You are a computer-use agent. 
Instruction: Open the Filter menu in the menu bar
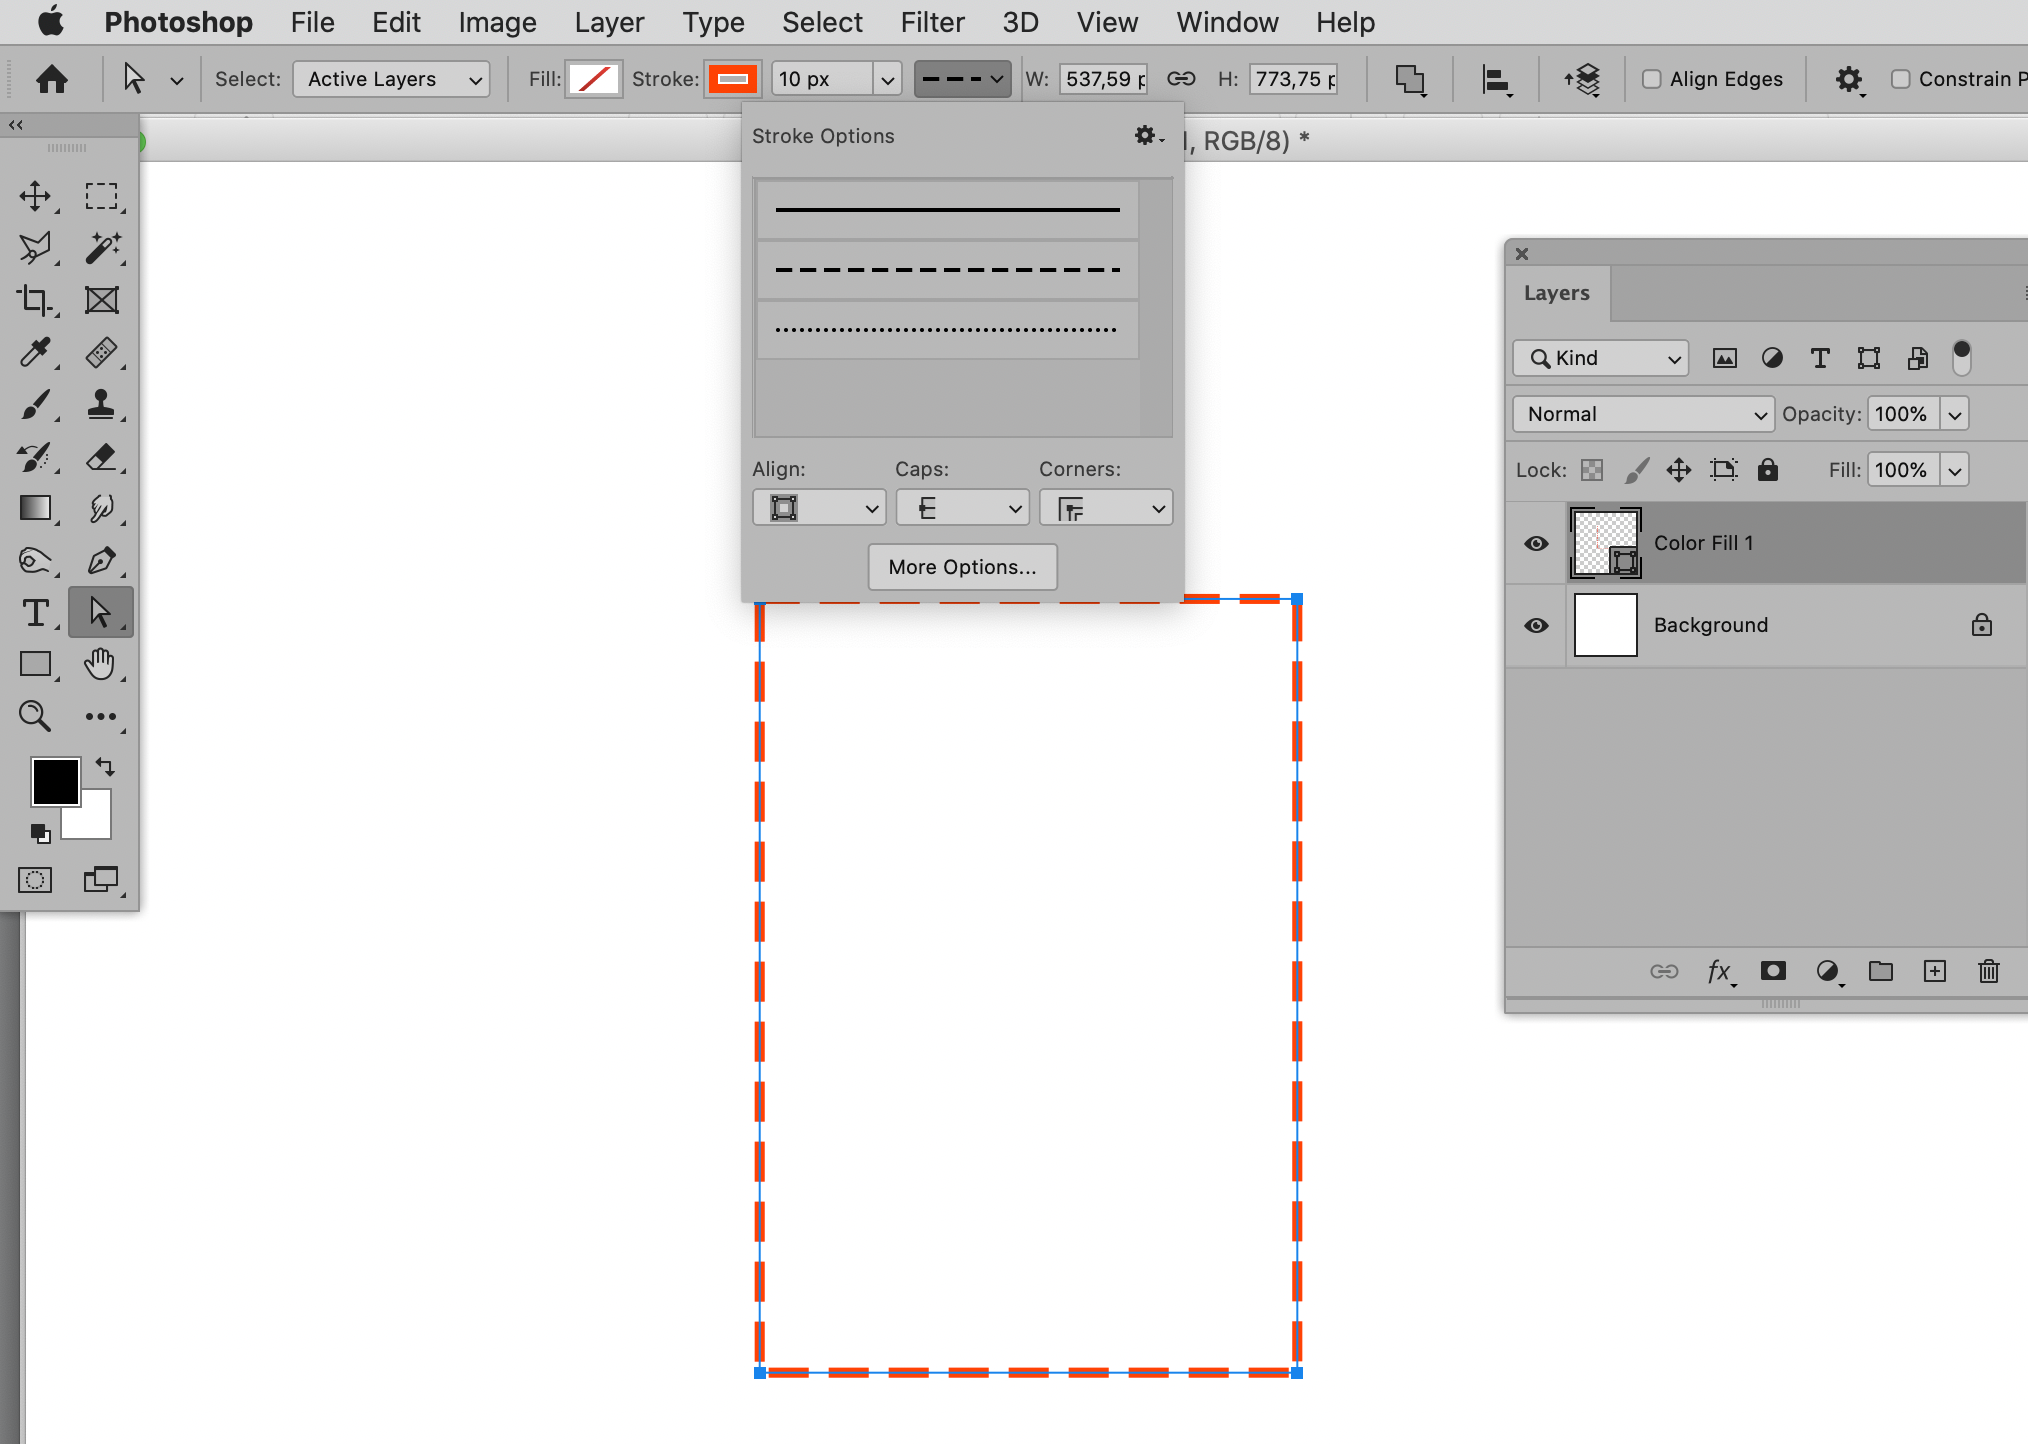tap(931, 21)
